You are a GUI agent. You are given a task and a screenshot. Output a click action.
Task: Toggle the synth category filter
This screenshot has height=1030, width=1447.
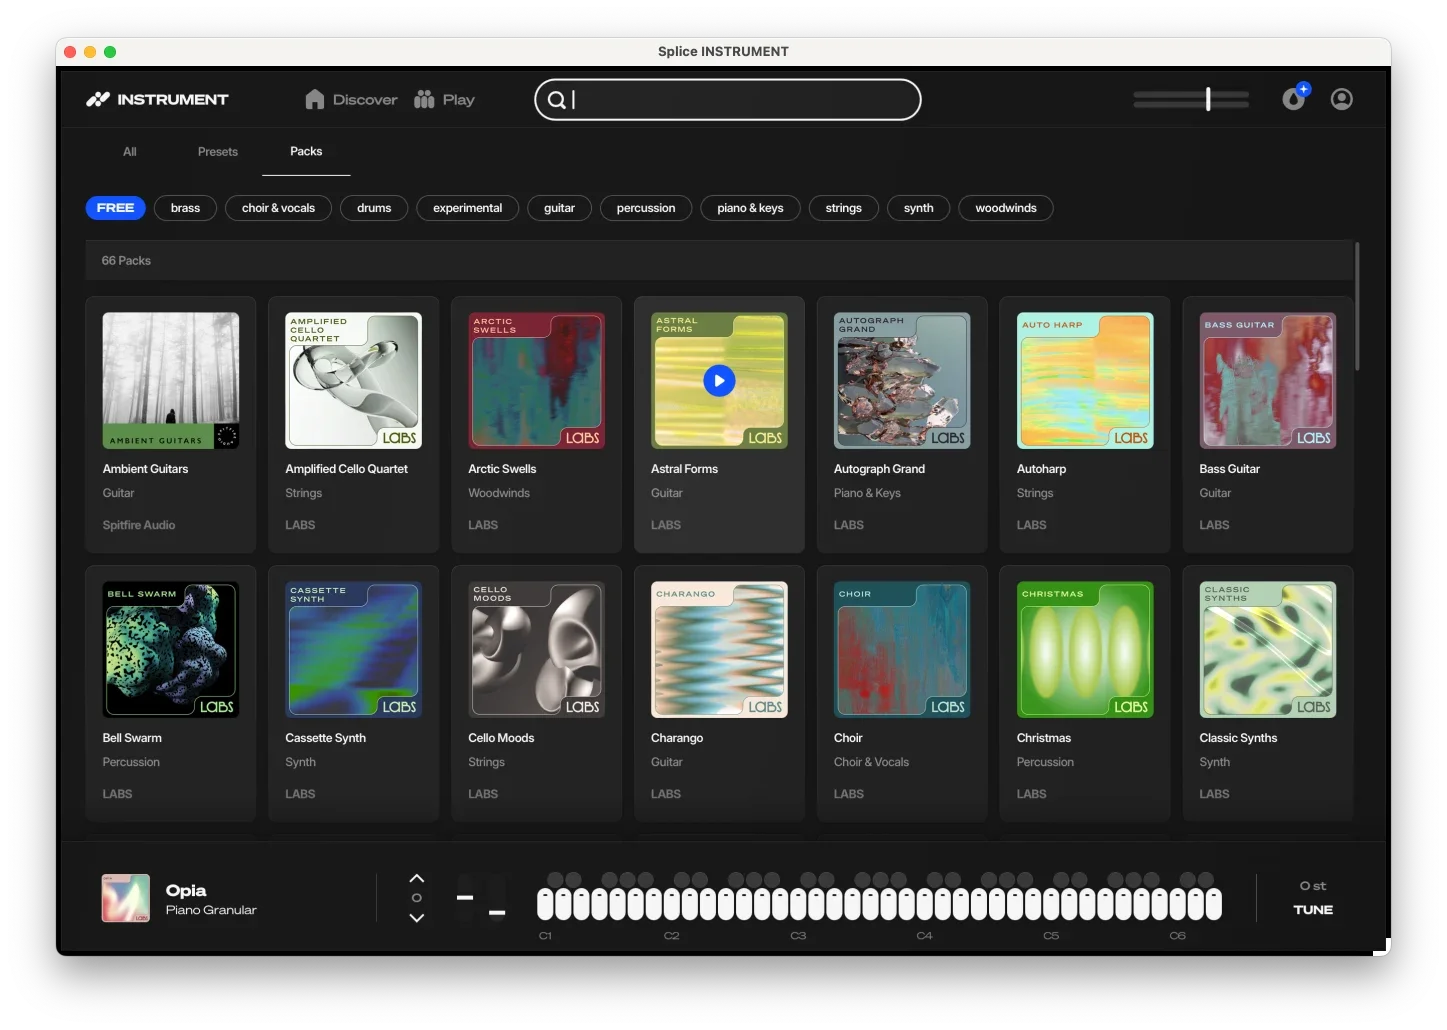click(x=919, y=208)
